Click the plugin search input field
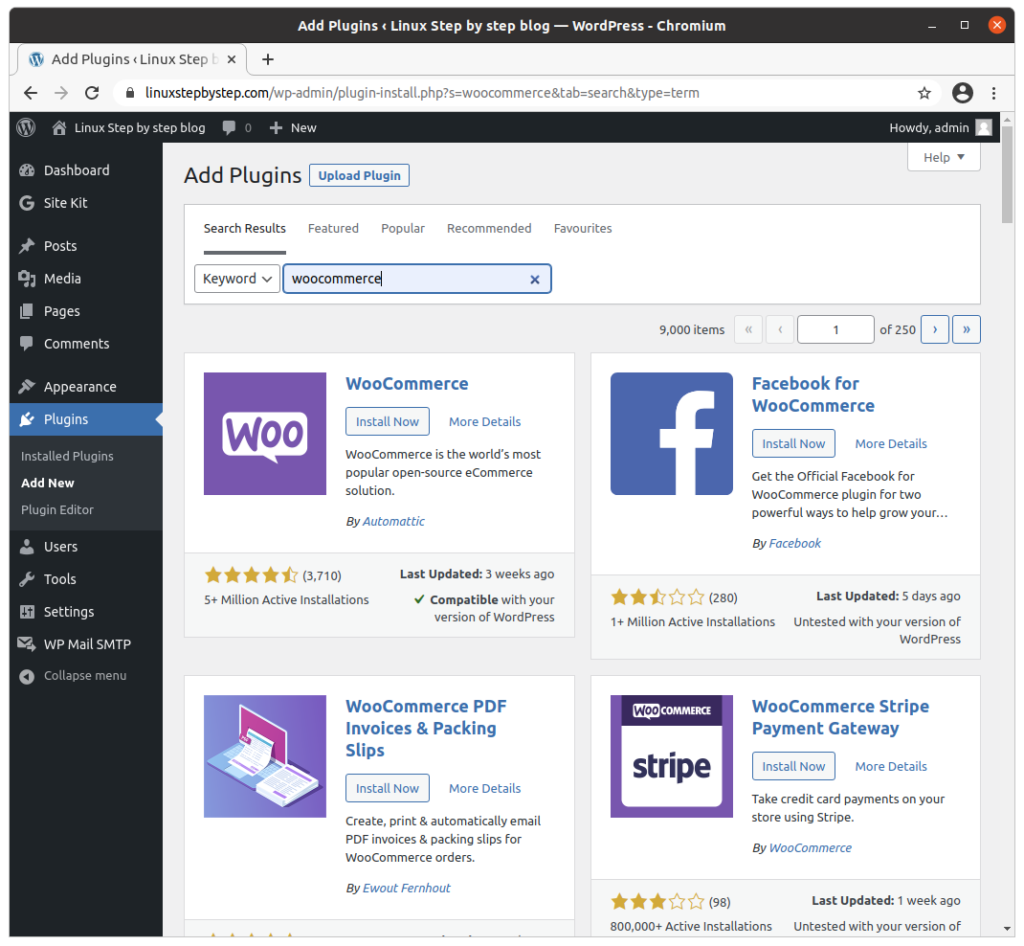 click(x=417, y=279)
